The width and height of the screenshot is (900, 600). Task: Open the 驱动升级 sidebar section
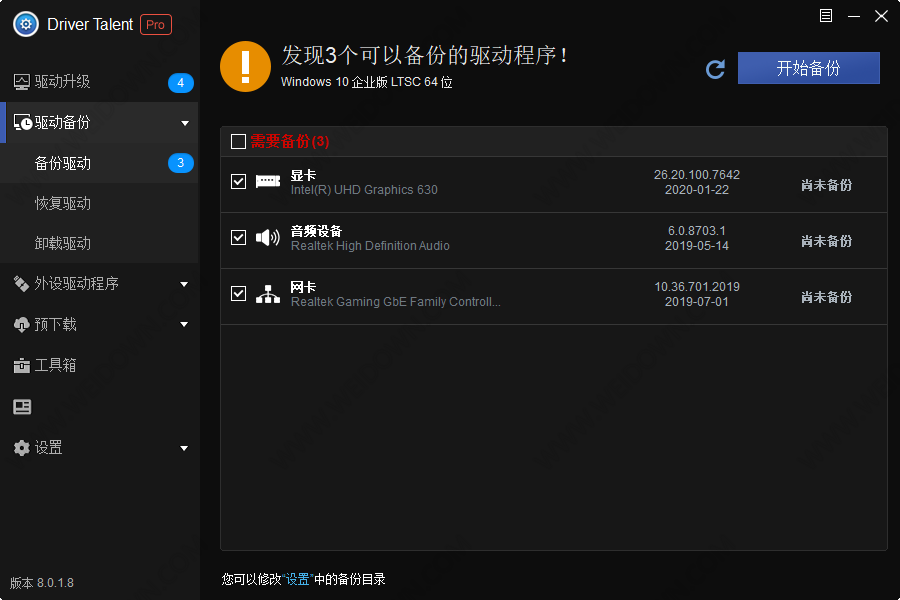[x=99, y=82]
